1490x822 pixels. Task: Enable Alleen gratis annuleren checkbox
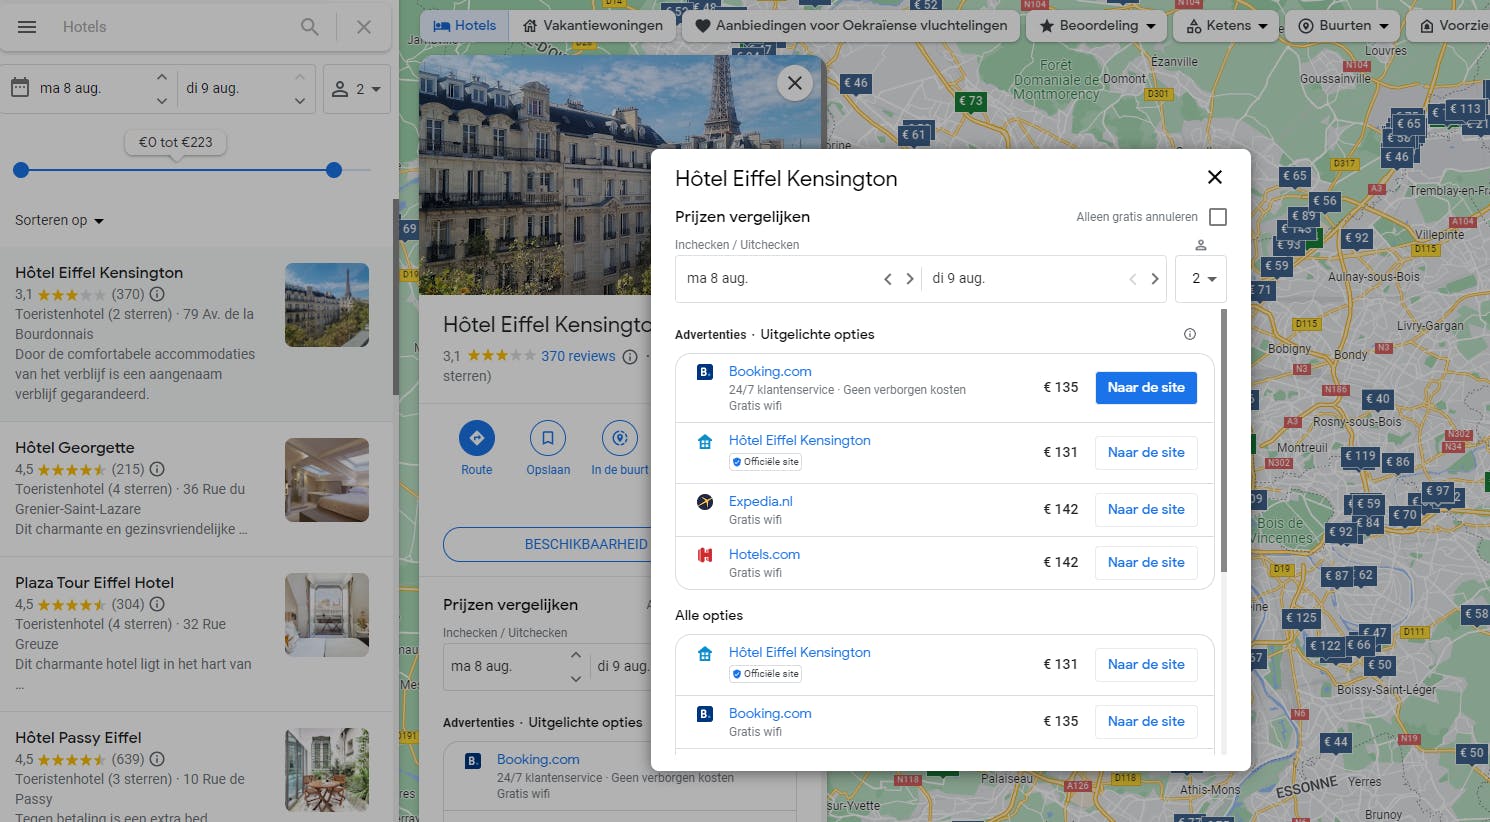[x=1218, y=217]
